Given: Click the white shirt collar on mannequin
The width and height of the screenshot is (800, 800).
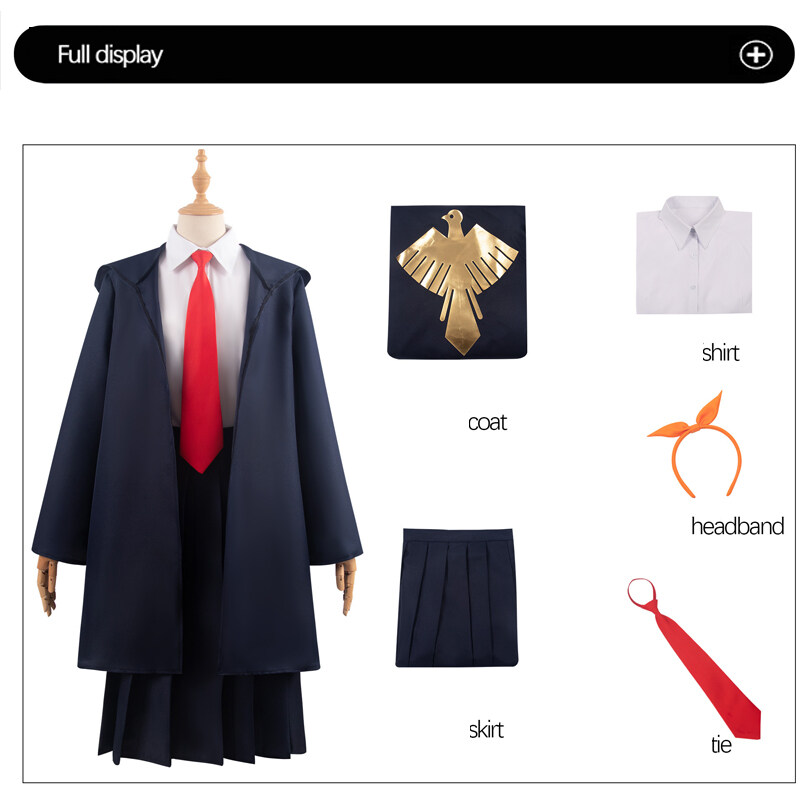Looking at the screenshot, I should 202,248.
